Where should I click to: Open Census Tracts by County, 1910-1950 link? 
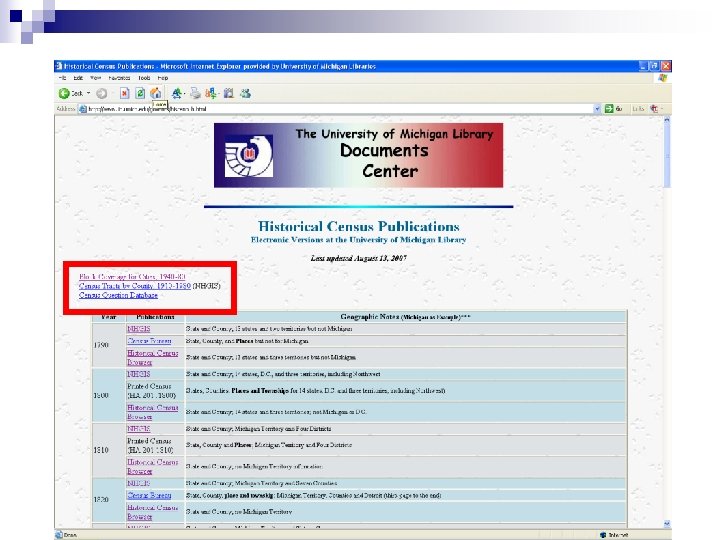click(135, 286)
